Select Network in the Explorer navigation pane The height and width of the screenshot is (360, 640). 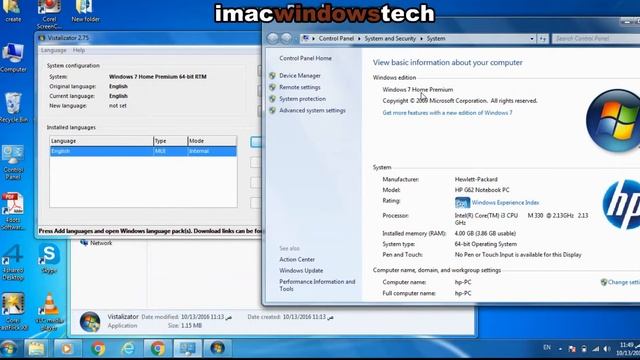click(101, 243)
